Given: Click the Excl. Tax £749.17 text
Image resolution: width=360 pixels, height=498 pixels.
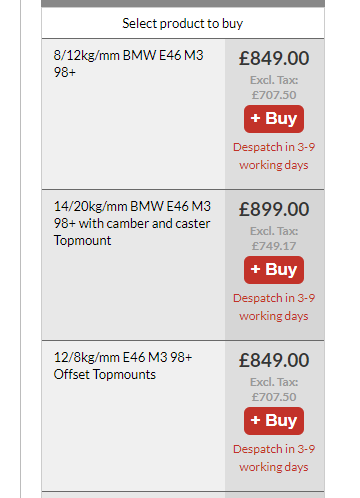Looking at the screenshot, I should point(274,239).
